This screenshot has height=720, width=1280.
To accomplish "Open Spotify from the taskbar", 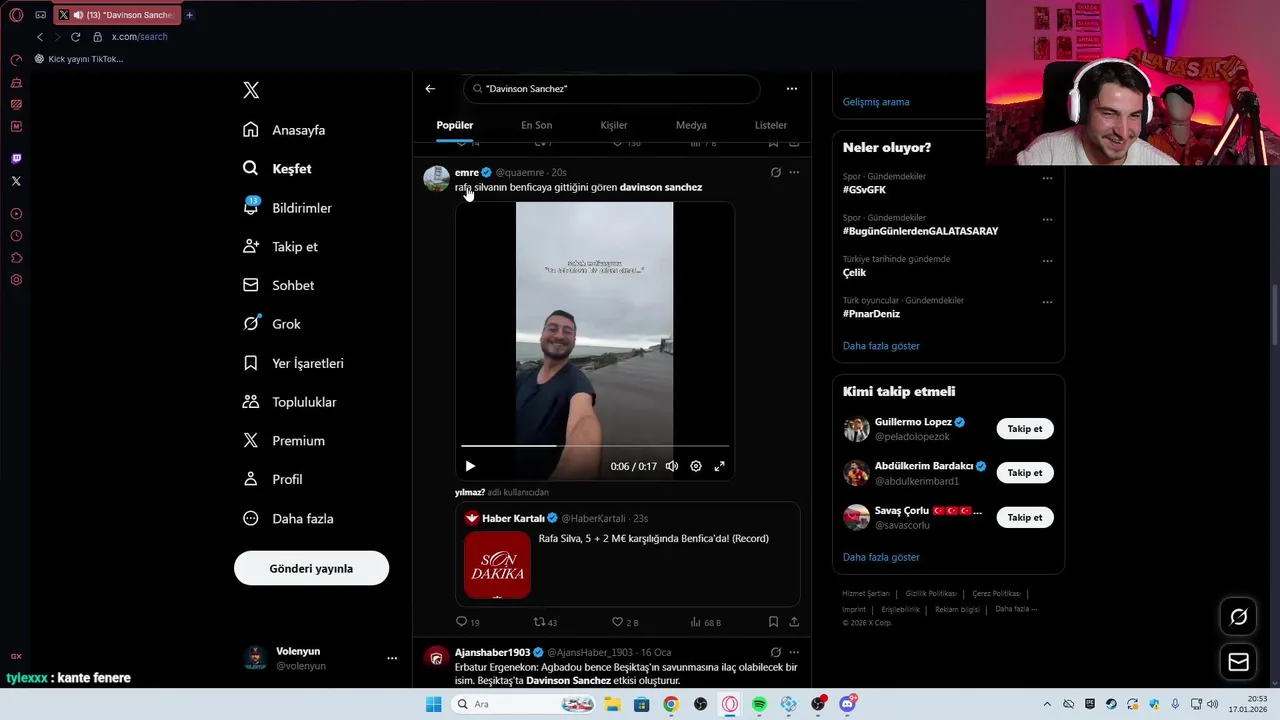I will point(759,704).
